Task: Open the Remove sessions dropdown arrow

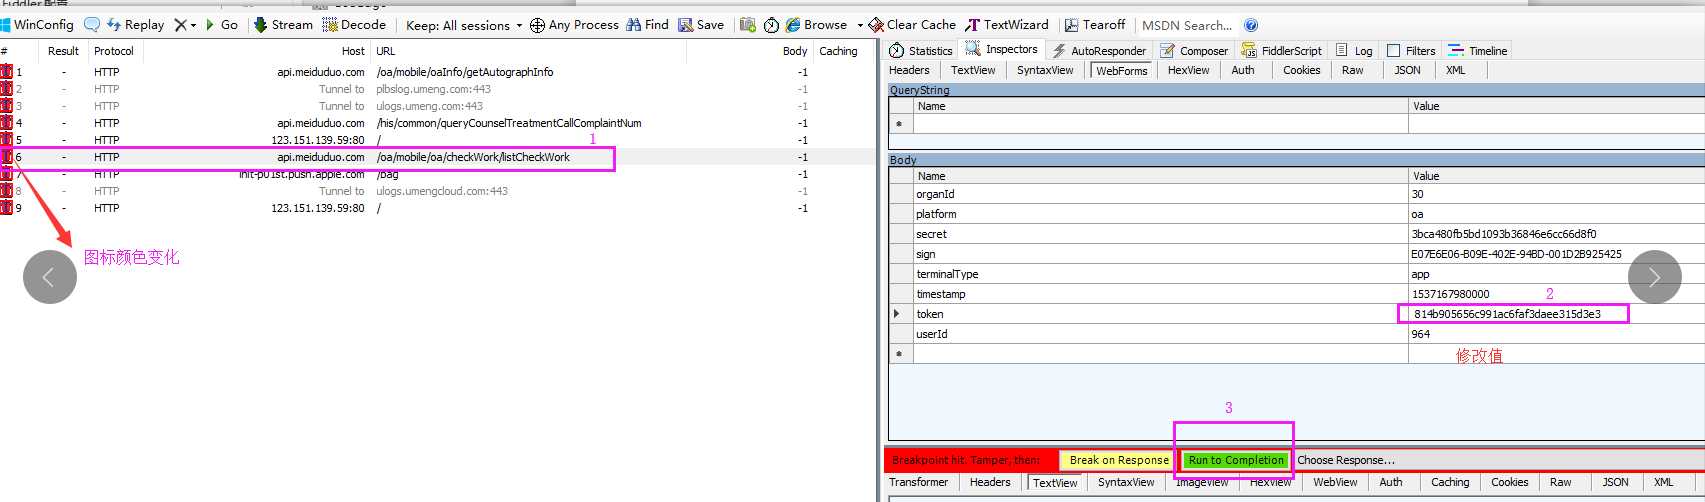Action: pos(193,25)
